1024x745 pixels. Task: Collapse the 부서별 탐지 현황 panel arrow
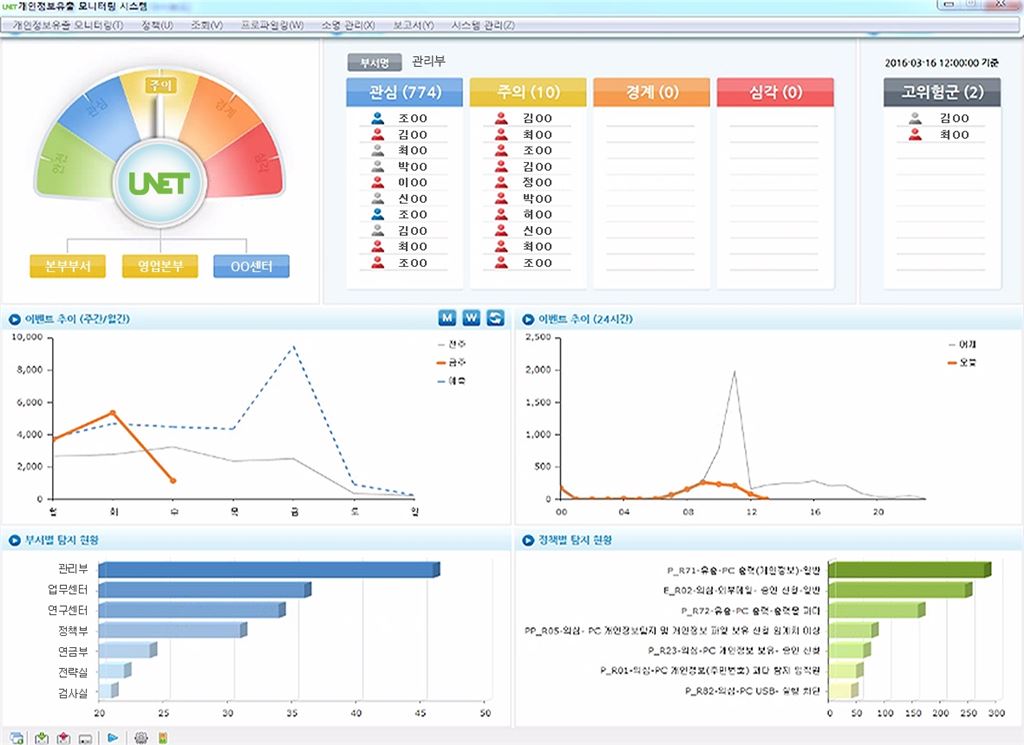14,541
